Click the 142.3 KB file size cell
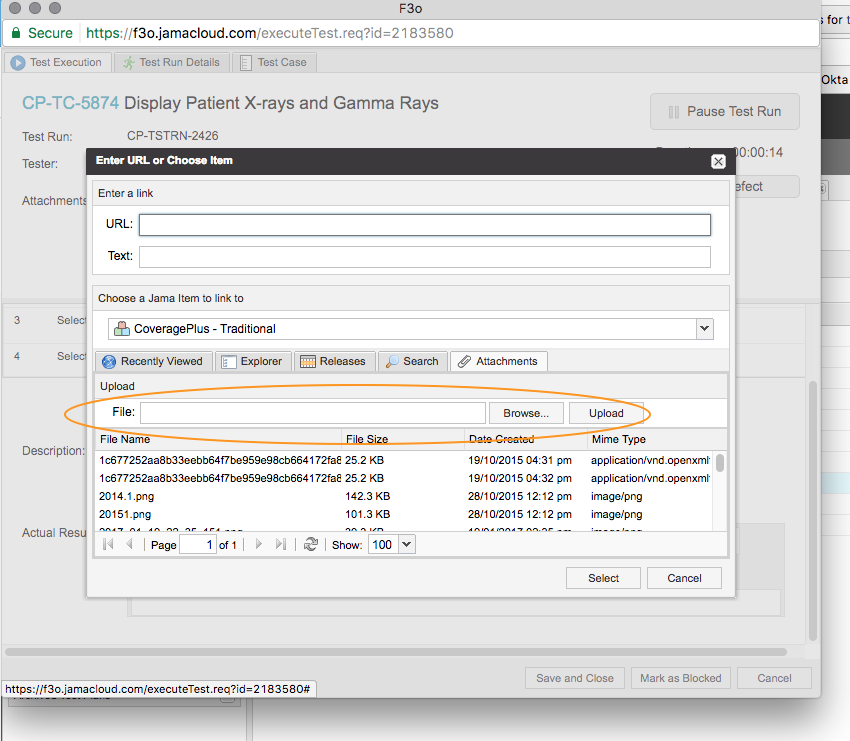The height and width of the screenshot is (741, 850). tap(368, 496)
